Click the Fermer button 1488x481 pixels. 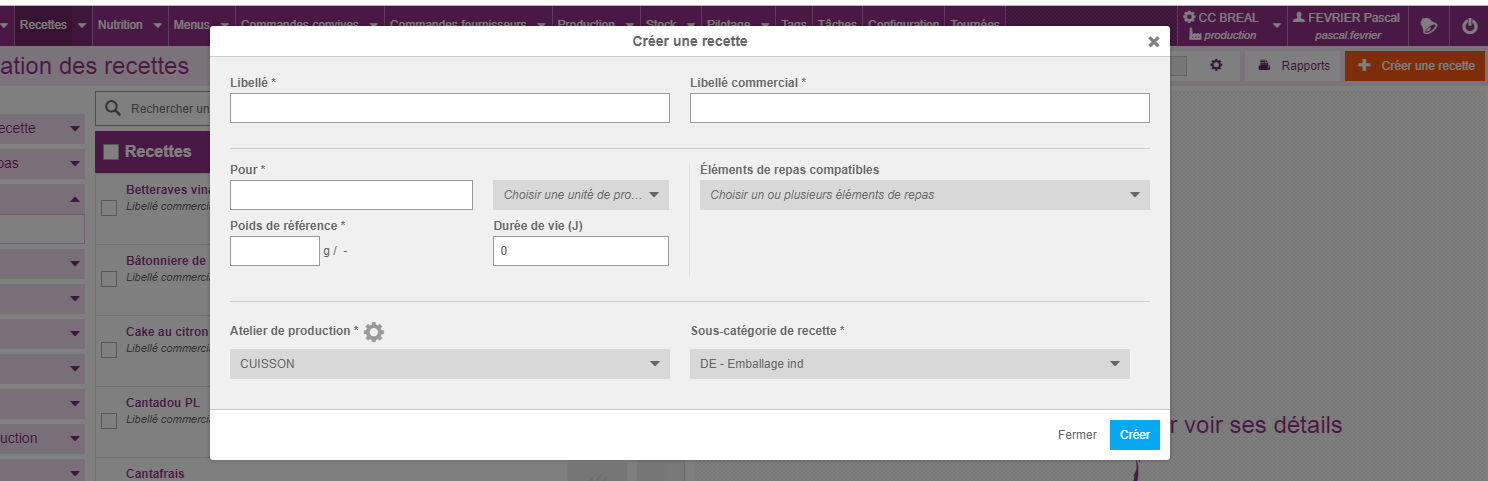(x=1077, y=435)
